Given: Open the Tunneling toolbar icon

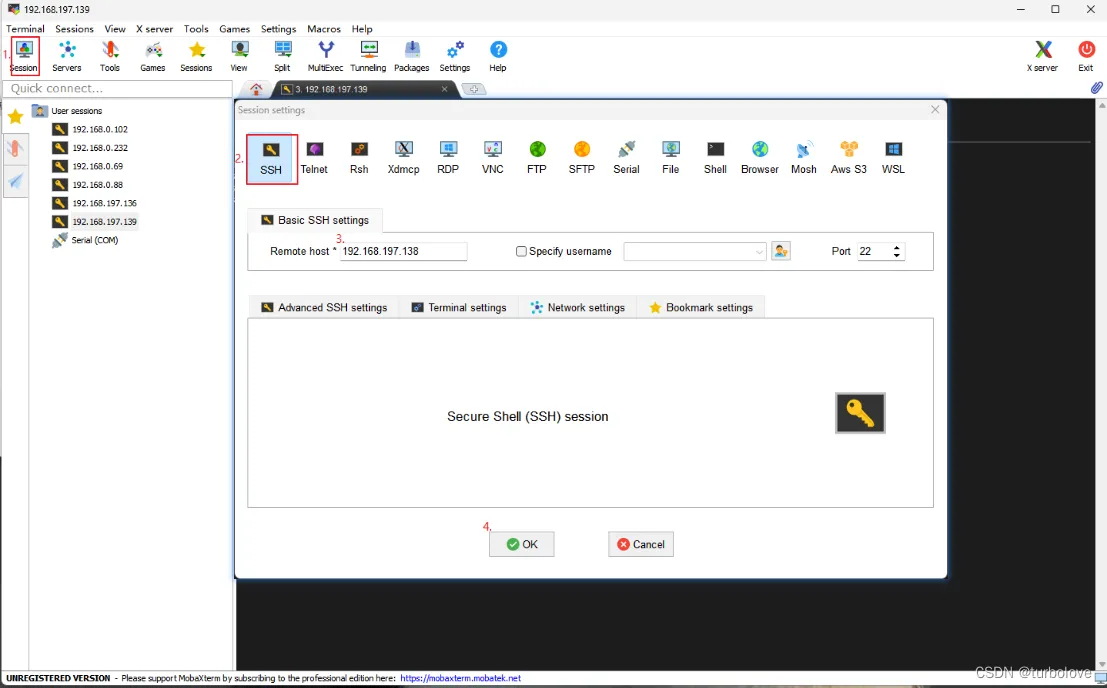Looking at the screenshot, I should click(369, 56).
